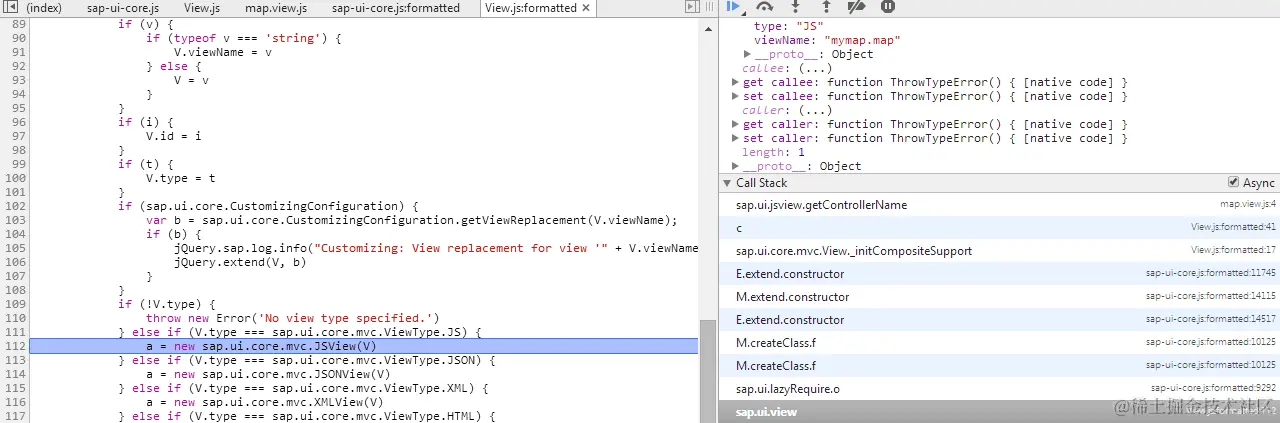
Task: Toggle pause on exceptions
Action: (888, 7)
